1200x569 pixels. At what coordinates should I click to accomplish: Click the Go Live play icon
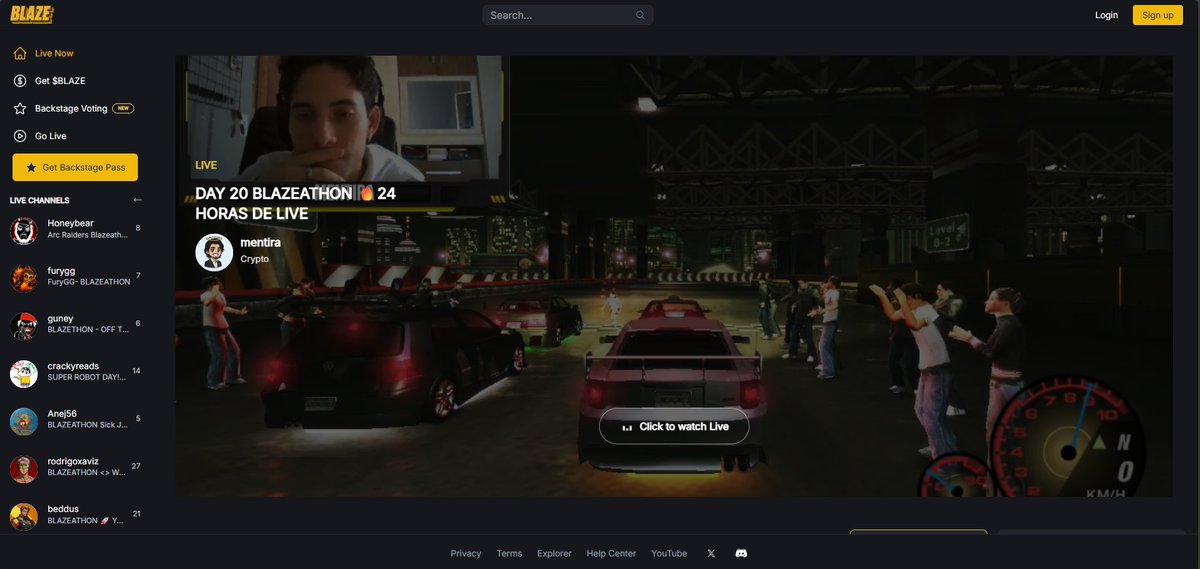pos(20,136)
